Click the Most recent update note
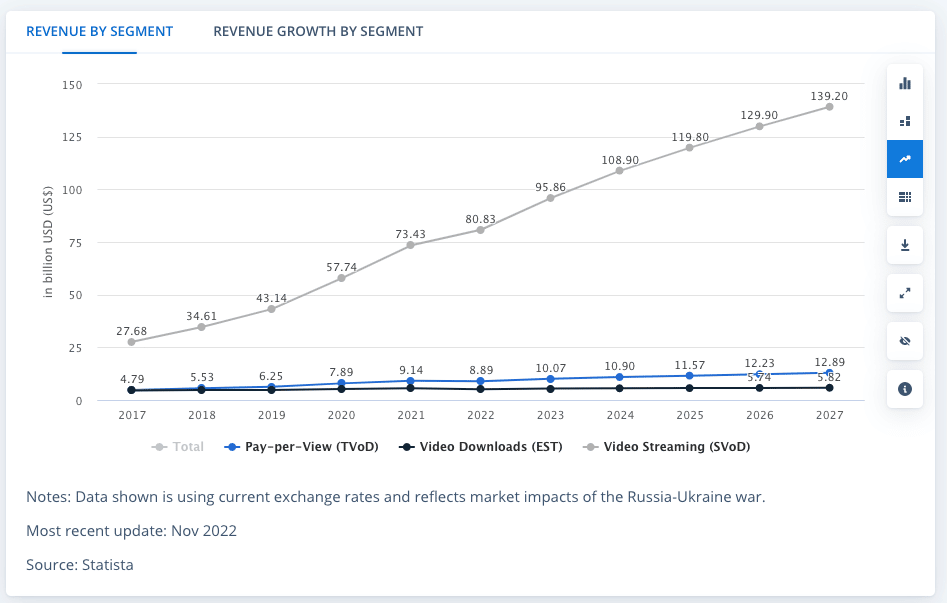 click(130, 531)
